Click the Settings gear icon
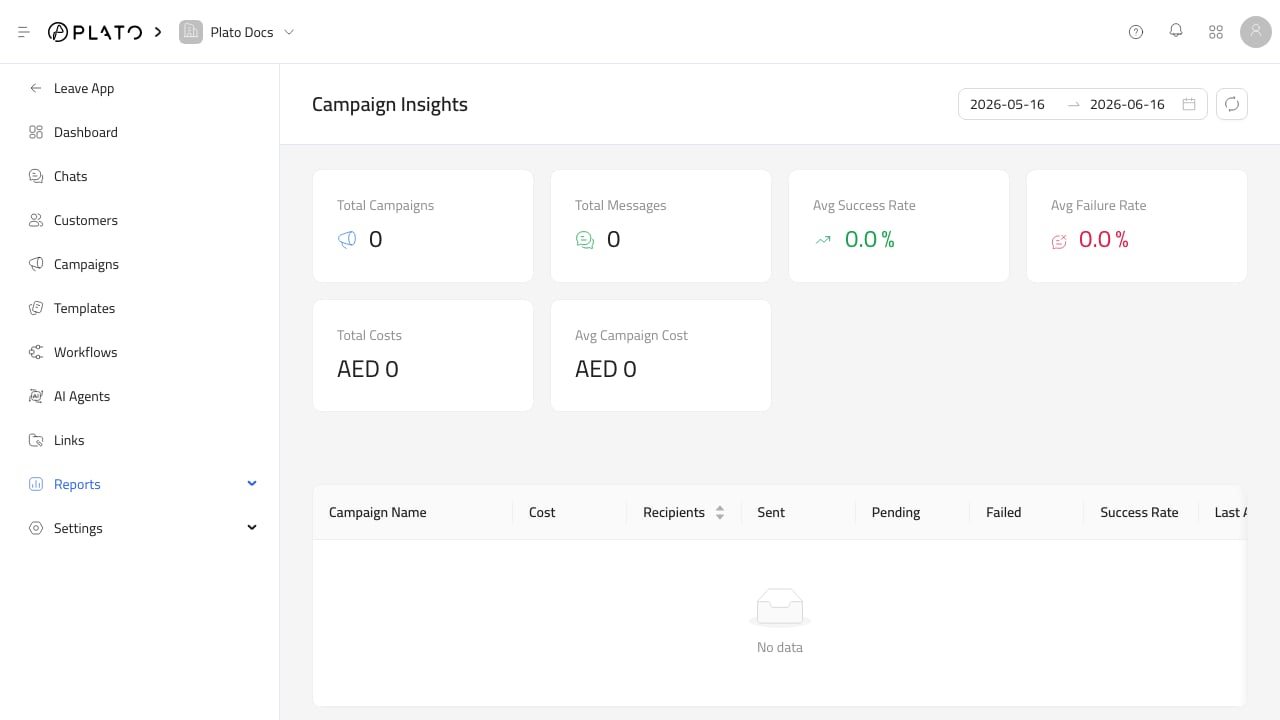The image size is (1280, 720). pos(36,528)
